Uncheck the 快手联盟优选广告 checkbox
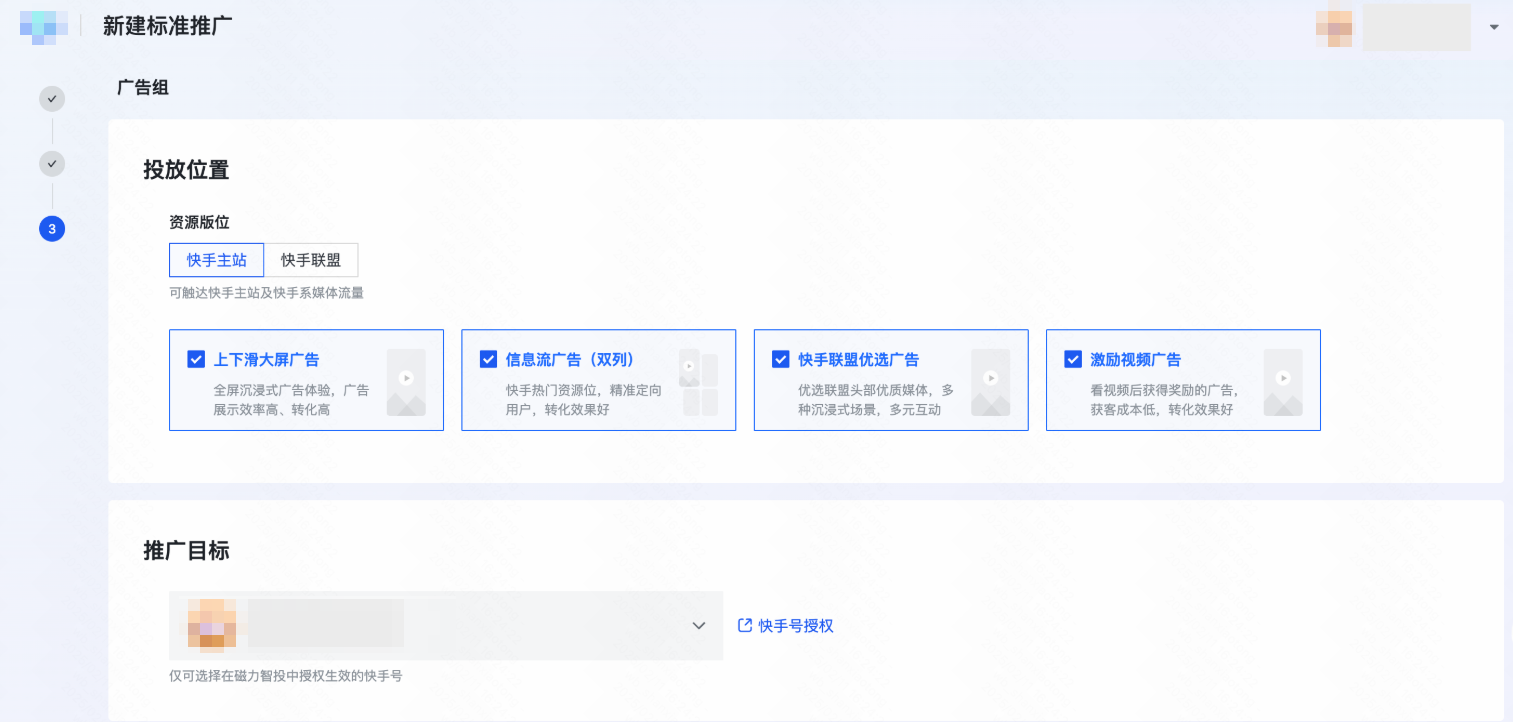The image size is (1513, 722). (781, 359)
